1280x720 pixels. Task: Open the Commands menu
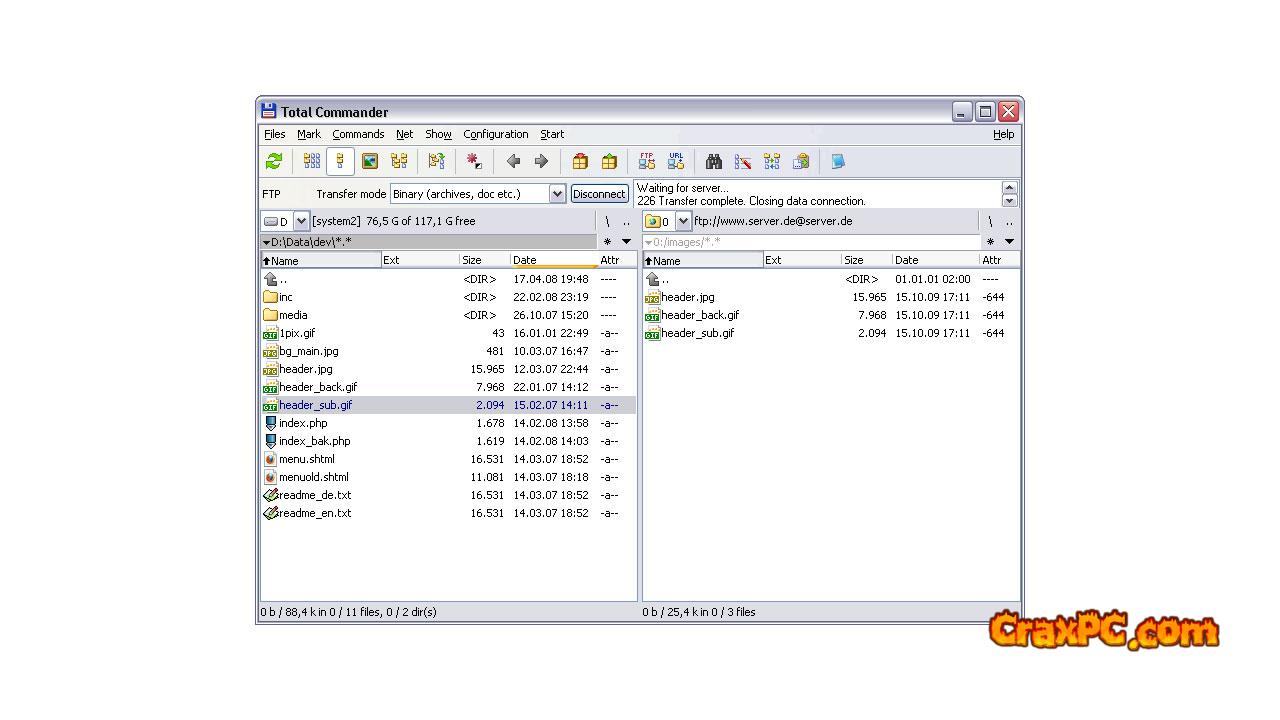(358, 134)
